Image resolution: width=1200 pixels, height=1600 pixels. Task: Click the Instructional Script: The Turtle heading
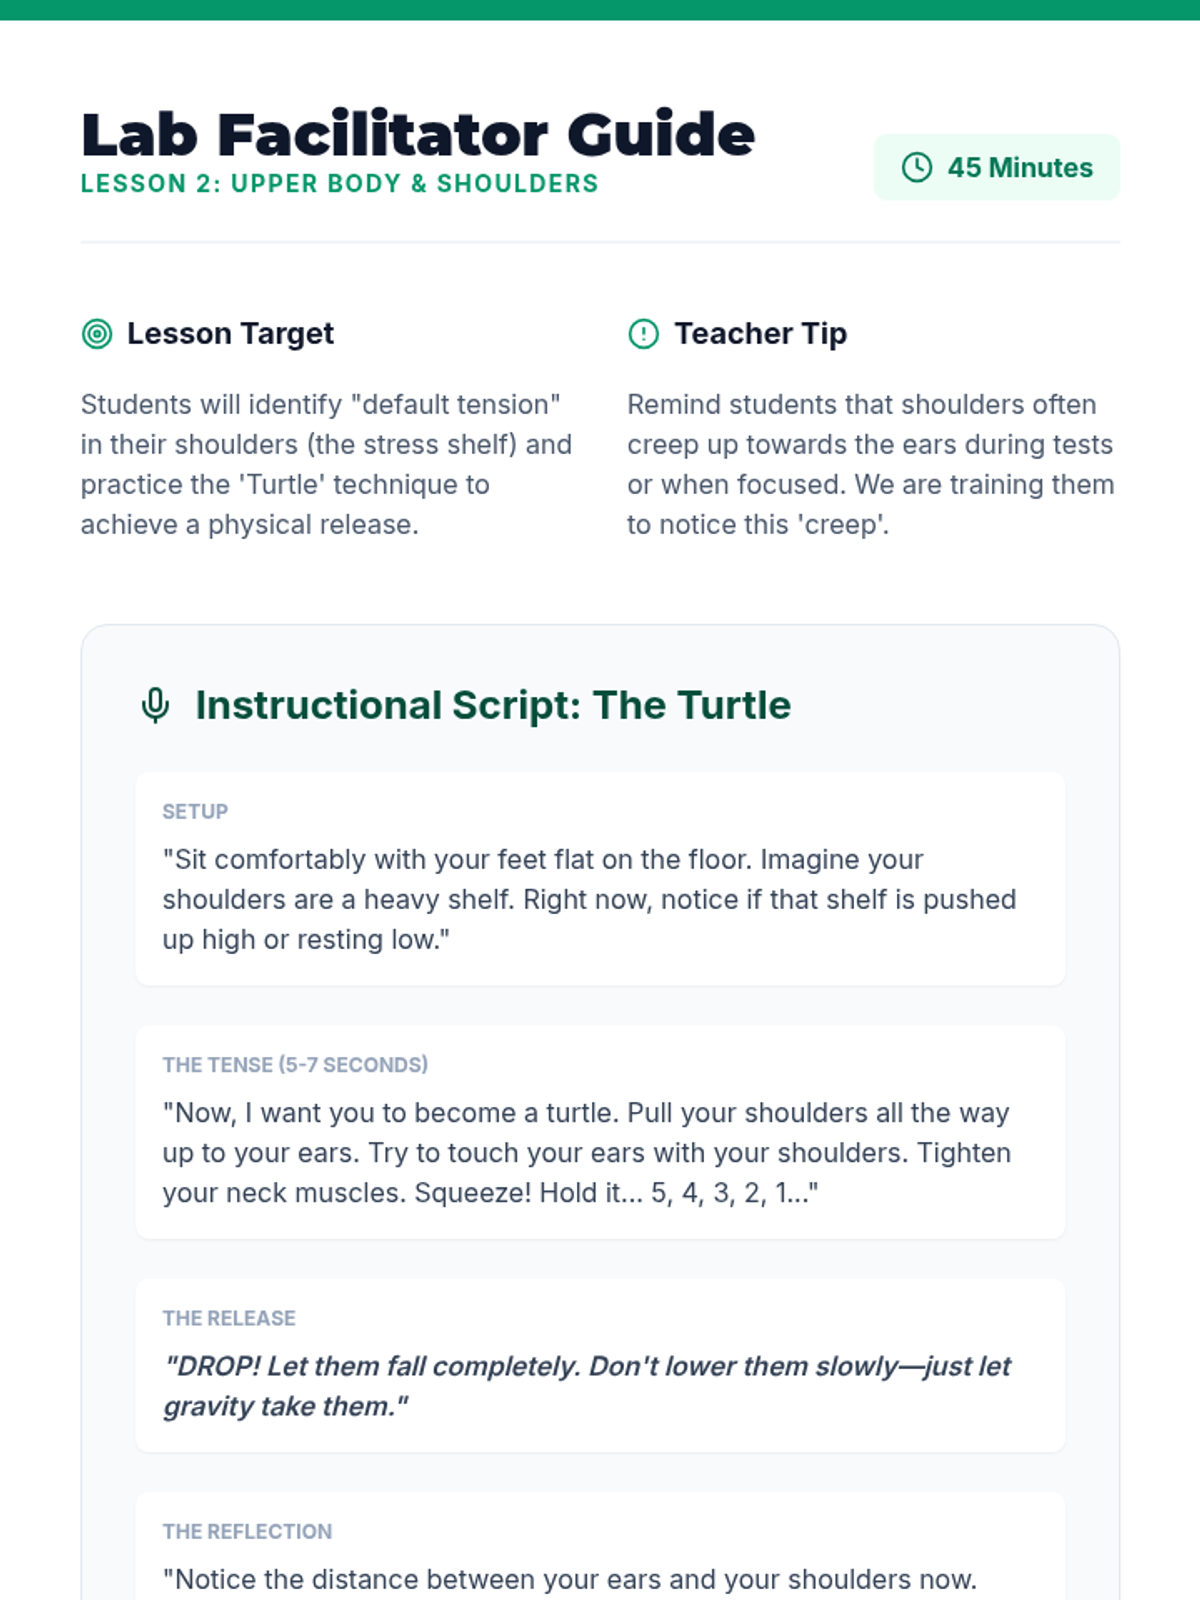tap(493, 705)
